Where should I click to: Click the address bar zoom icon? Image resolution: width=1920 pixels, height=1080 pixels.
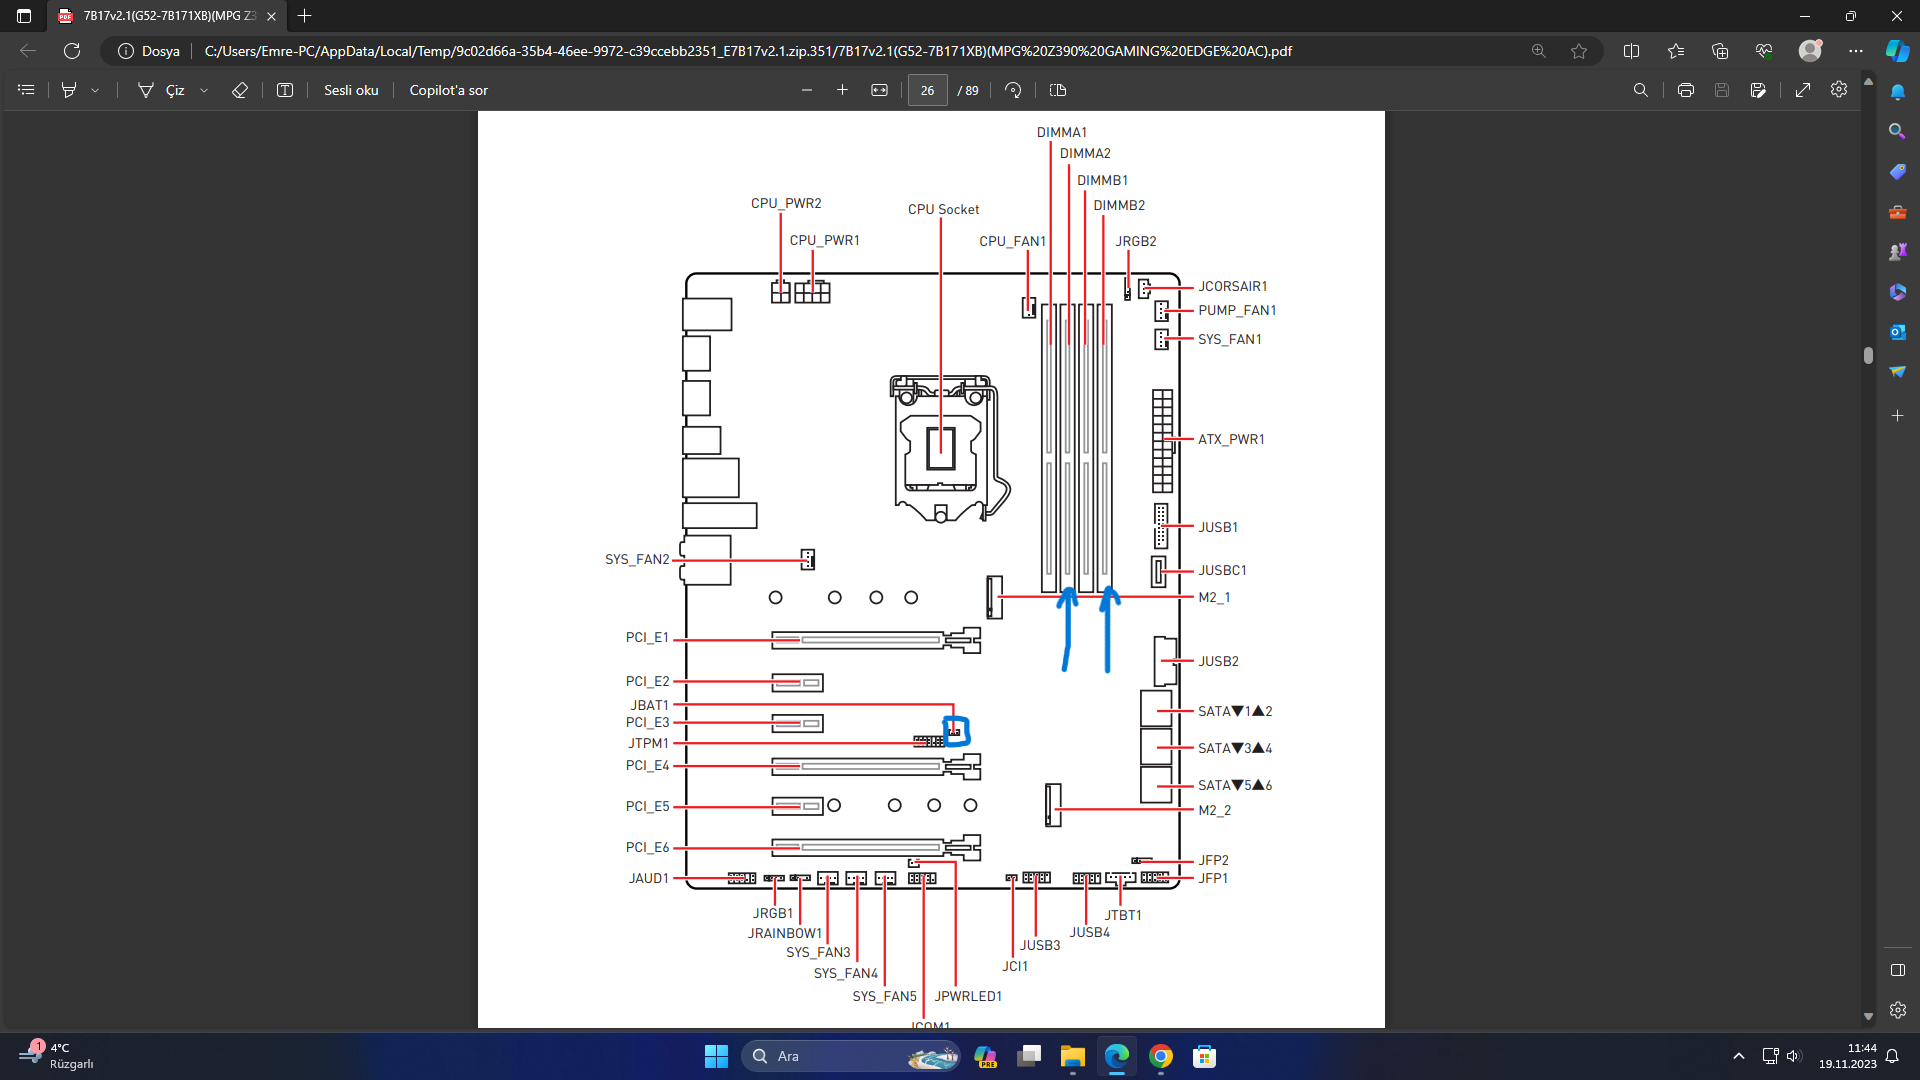coord(1539,51)
